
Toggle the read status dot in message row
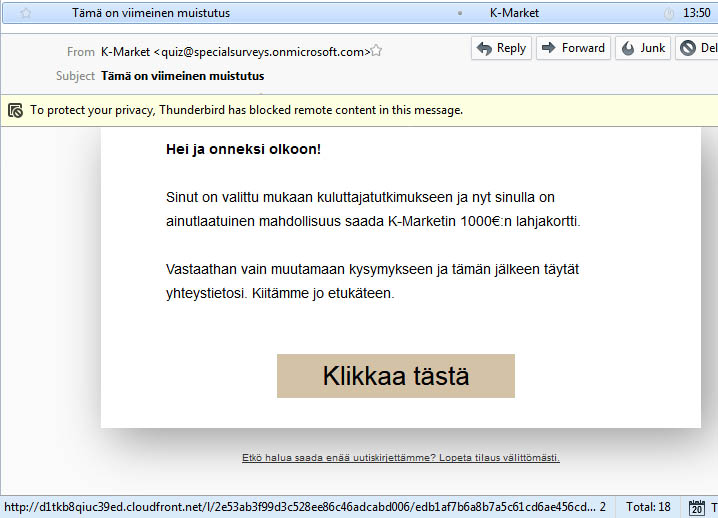pos(460,13)
